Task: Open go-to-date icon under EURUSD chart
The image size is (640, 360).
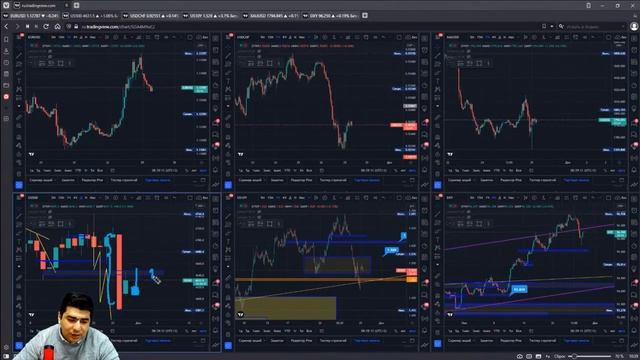Action: [x=113, y=170]
